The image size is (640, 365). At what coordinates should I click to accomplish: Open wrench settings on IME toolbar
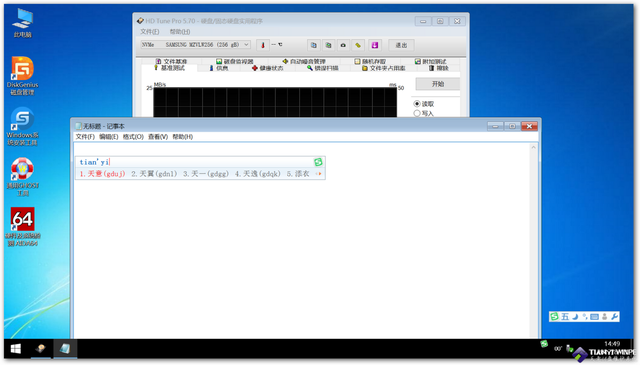click(614, 316)
